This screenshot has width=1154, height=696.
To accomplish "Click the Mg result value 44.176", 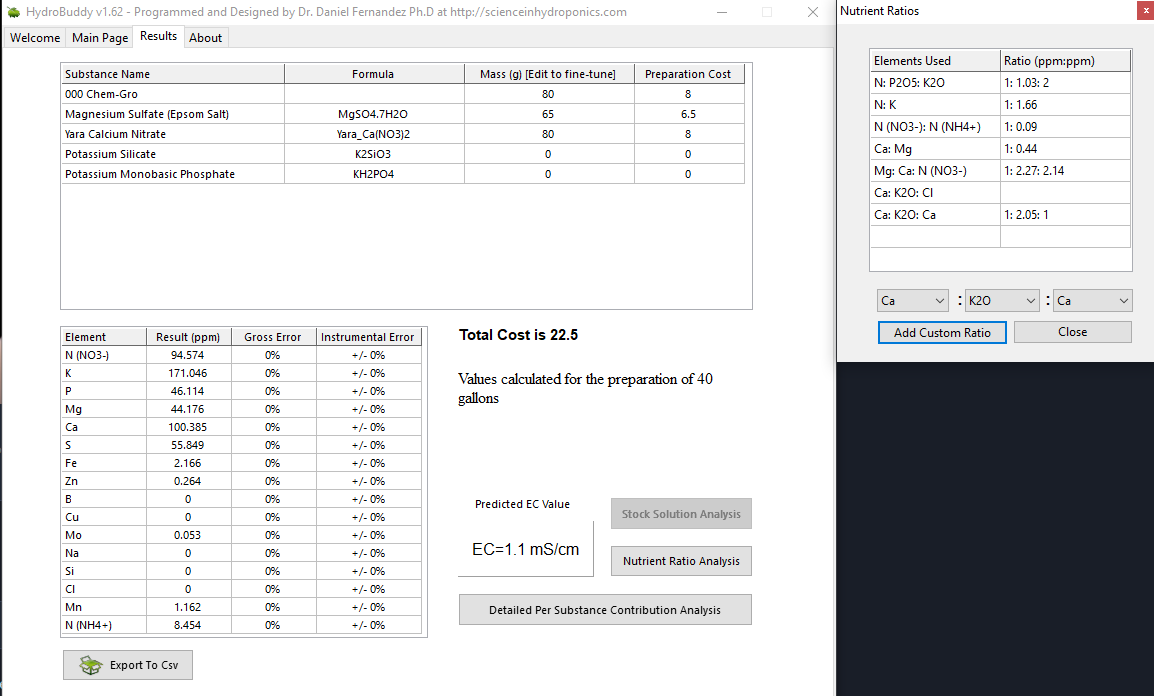I will point(188,409).
